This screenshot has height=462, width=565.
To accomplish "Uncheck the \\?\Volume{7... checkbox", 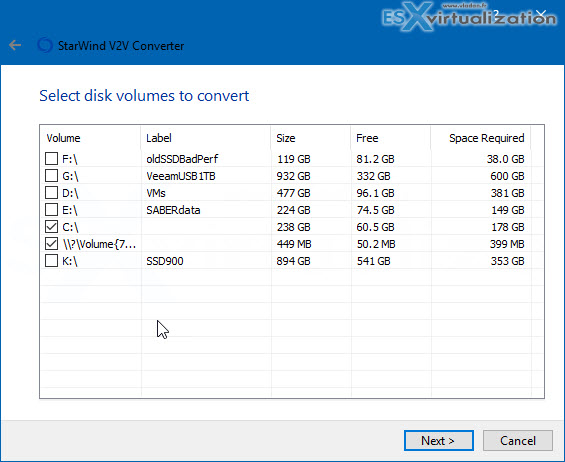I will tap(51, 244).
